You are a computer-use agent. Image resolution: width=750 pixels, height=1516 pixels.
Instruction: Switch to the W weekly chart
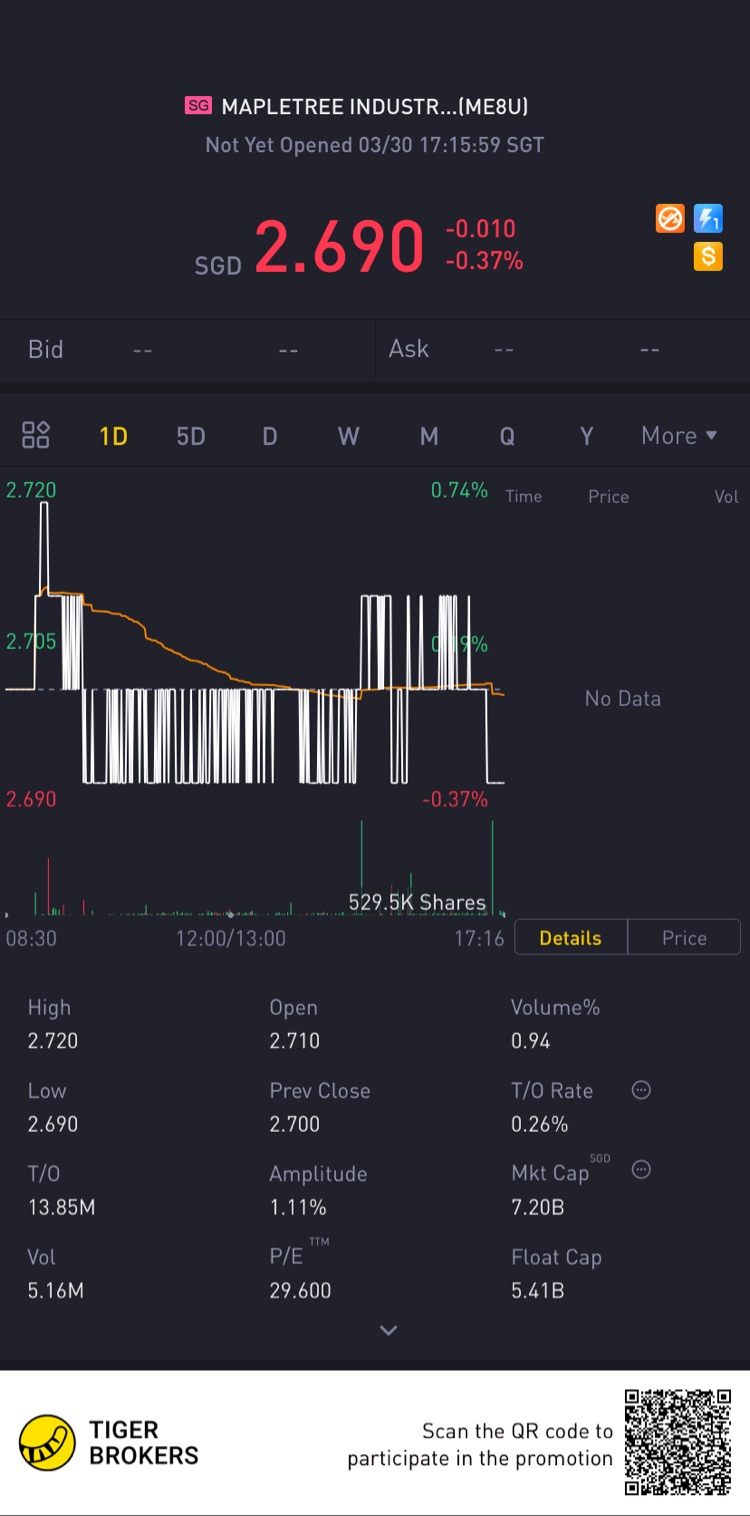point(348,436)
